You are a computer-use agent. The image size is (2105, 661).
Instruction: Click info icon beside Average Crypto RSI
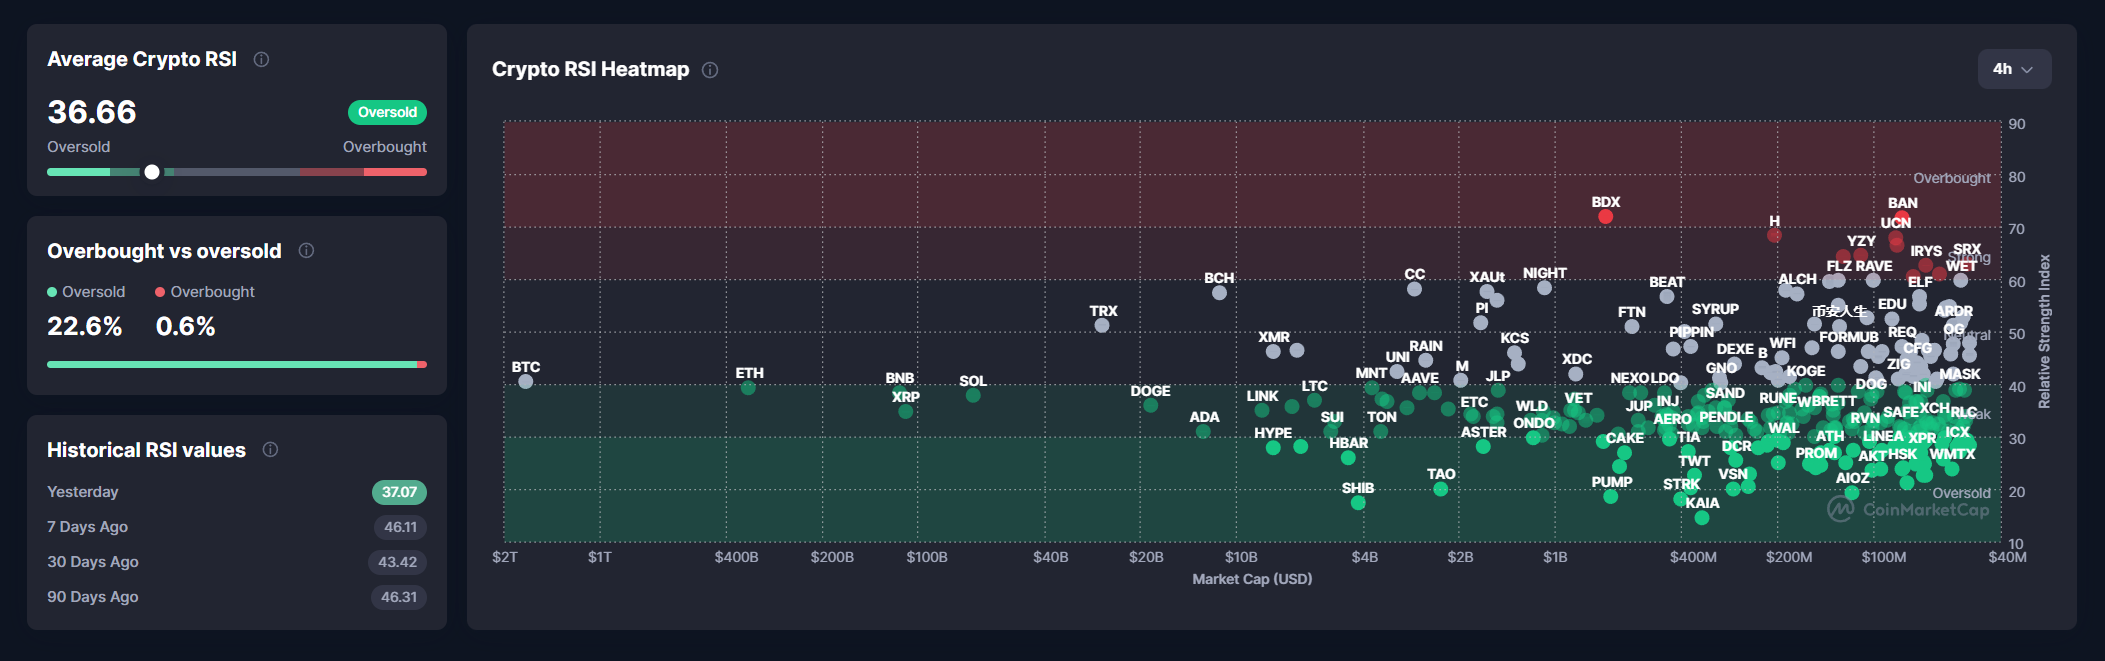261,60
